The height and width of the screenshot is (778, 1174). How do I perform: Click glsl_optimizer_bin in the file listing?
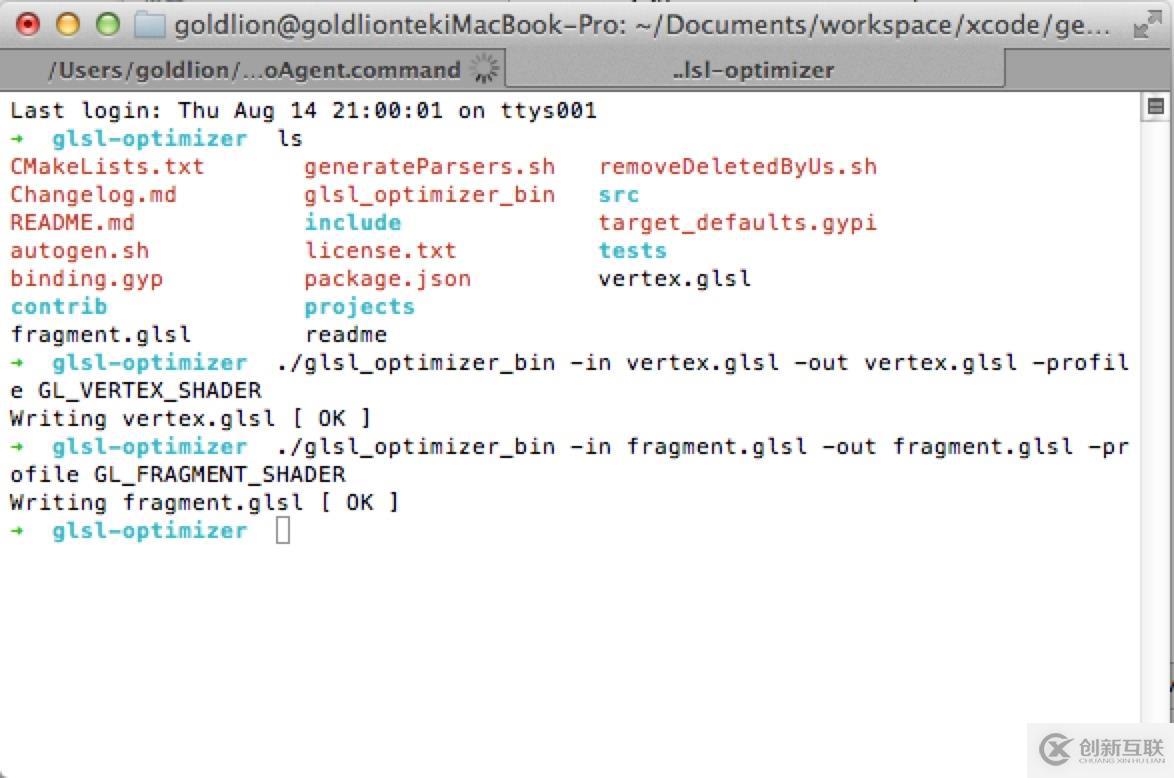tap(429, 195)
